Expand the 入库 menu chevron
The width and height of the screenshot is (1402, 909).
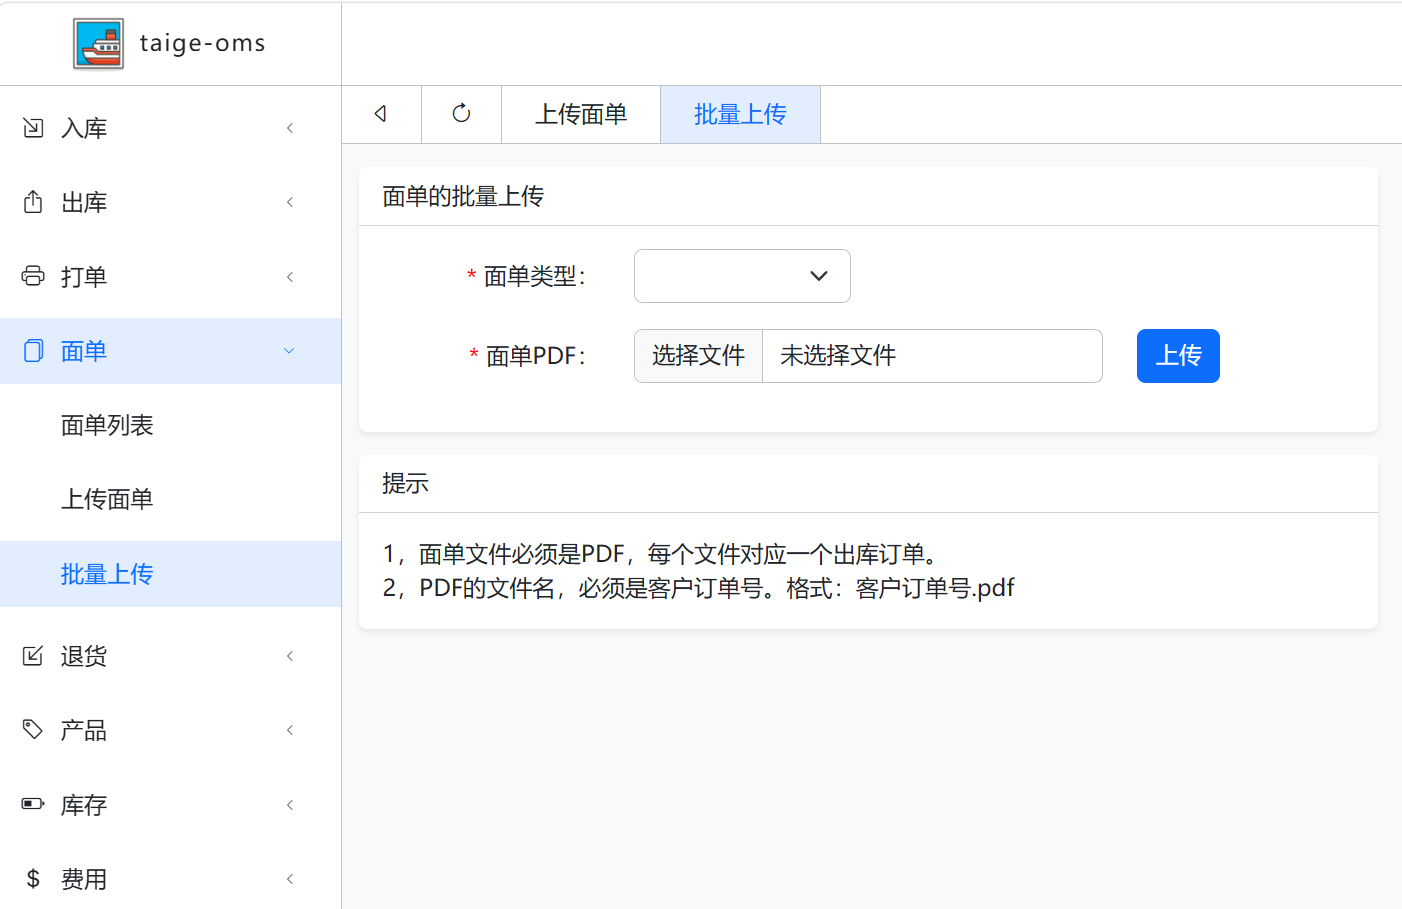290,128
